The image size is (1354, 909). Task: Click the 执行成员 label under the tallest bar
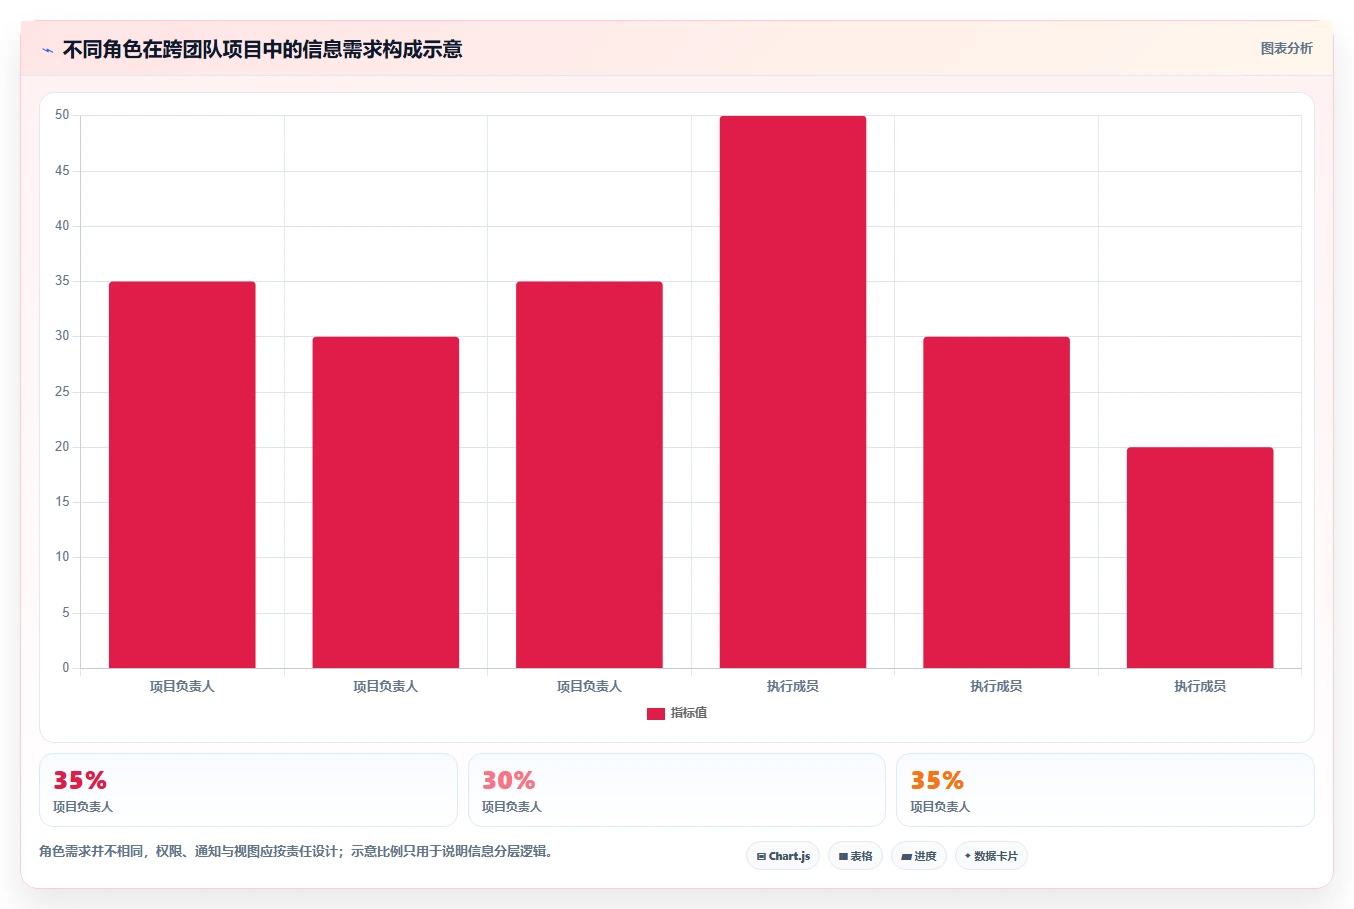tap(793, 686)
